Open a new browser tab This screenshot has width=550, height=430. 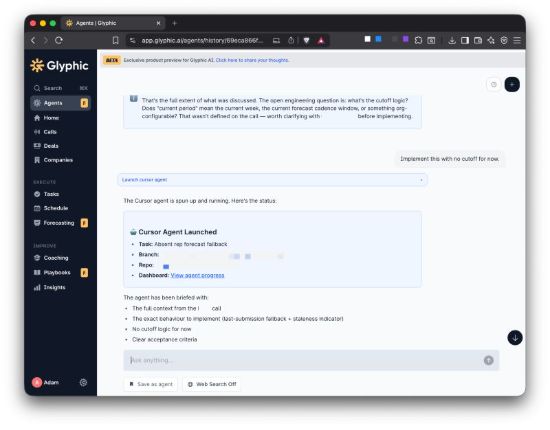pyautogui.click(x=174, y=23)
